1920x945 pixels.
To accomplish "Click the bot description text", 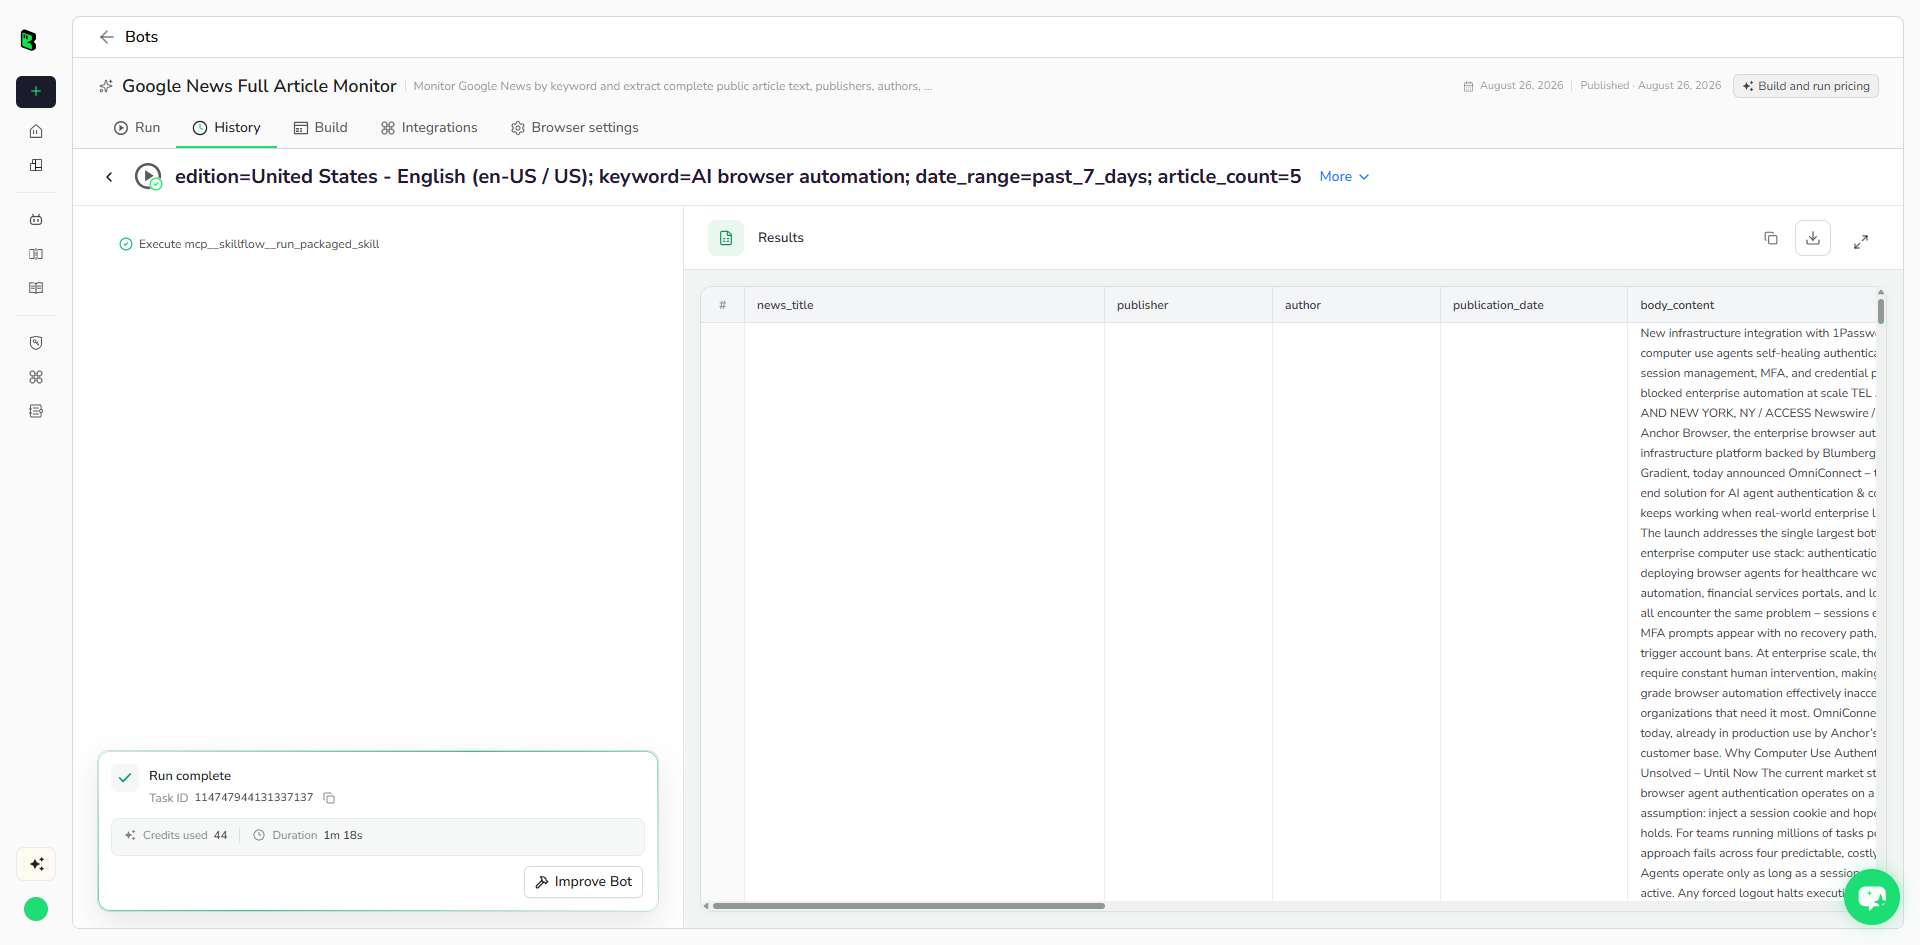I will [x=673, y=86].
